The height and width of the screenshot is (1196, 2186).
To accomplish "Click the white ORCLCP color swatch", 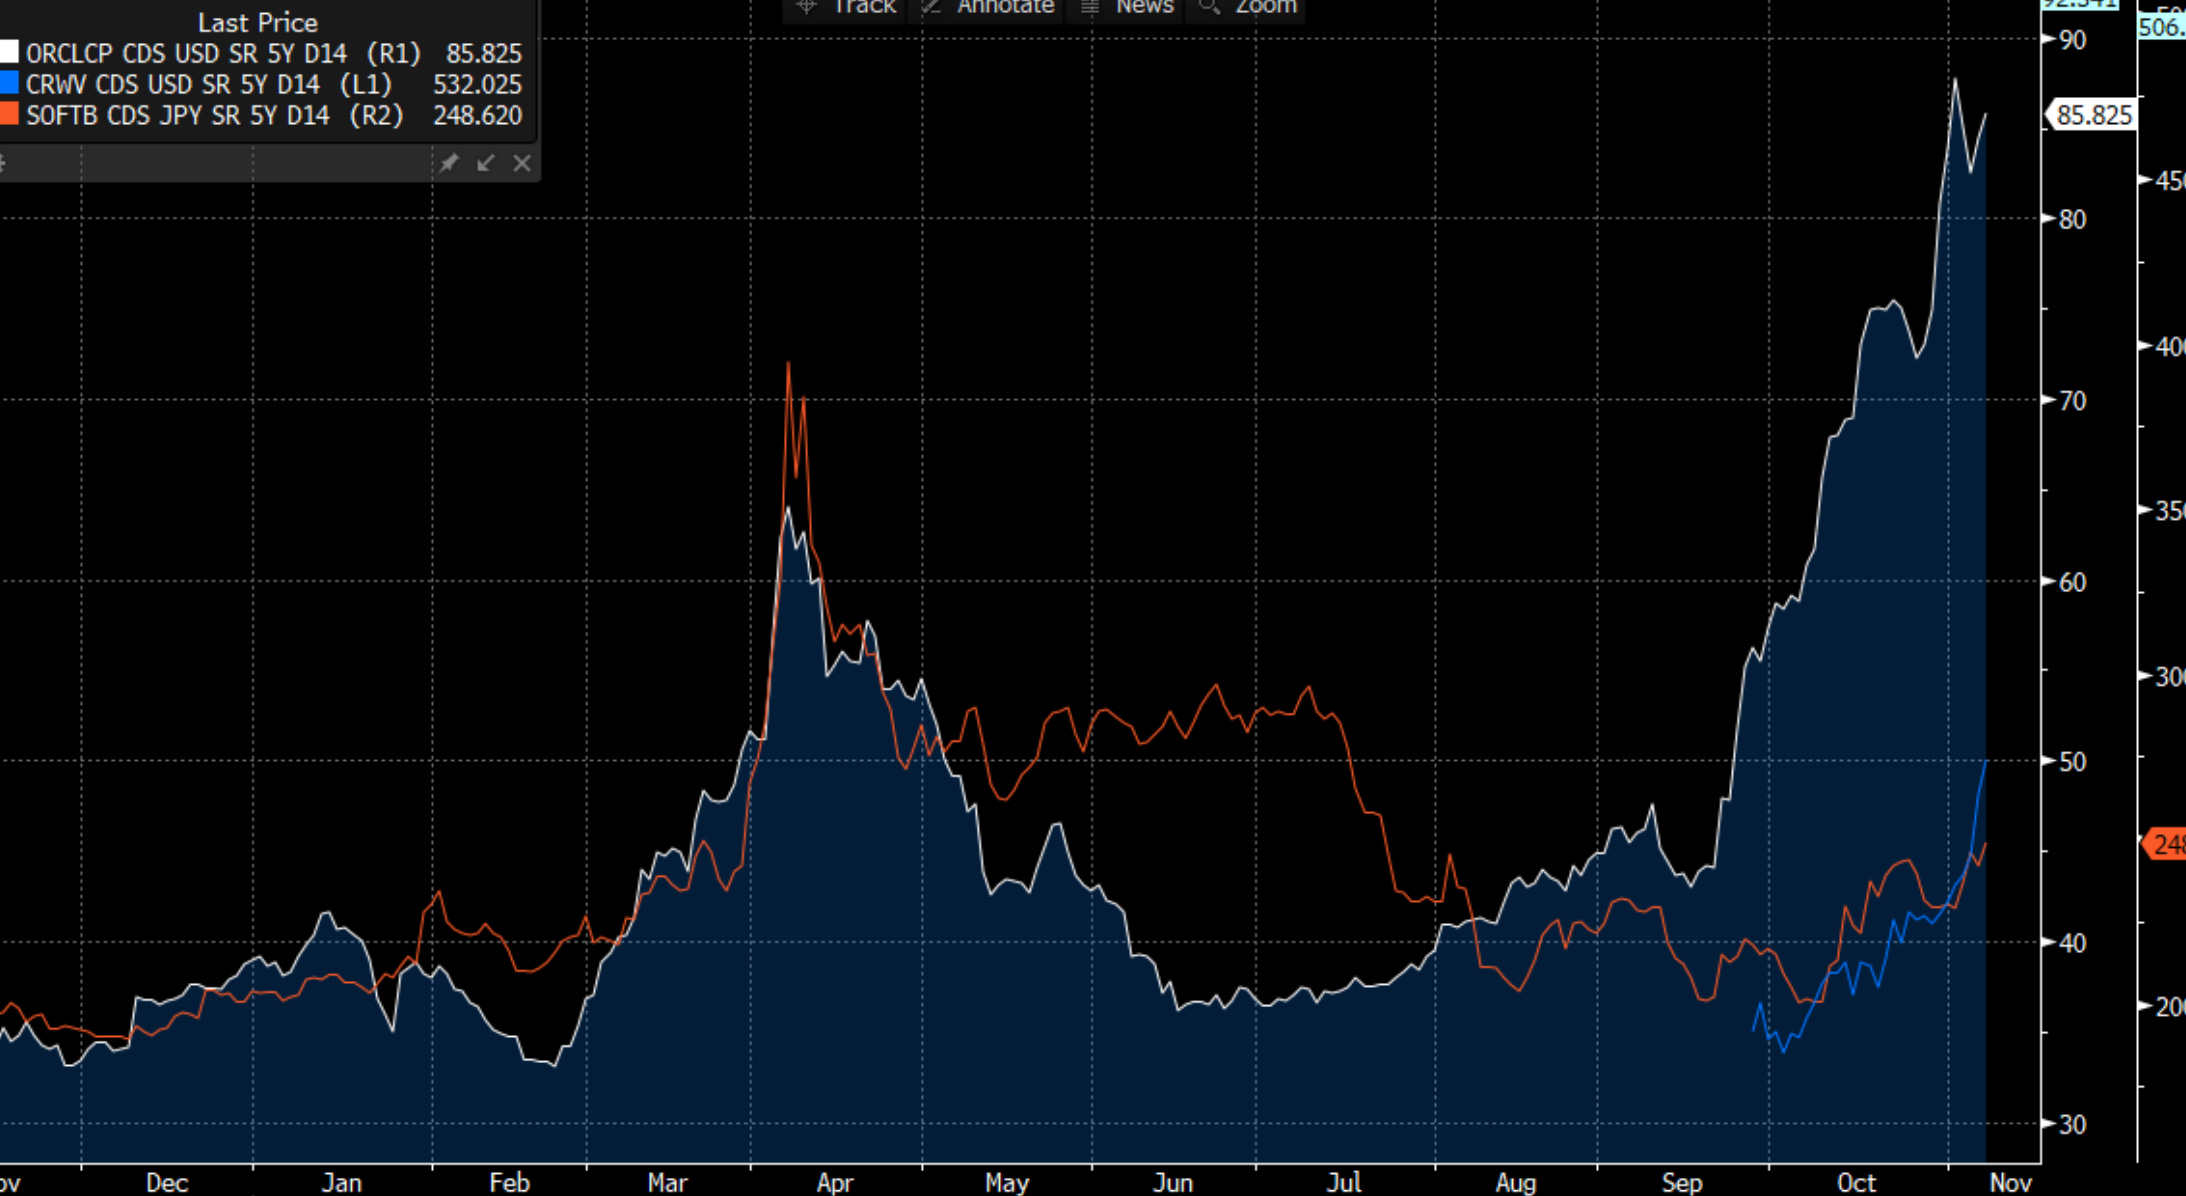I will [8, 53].
